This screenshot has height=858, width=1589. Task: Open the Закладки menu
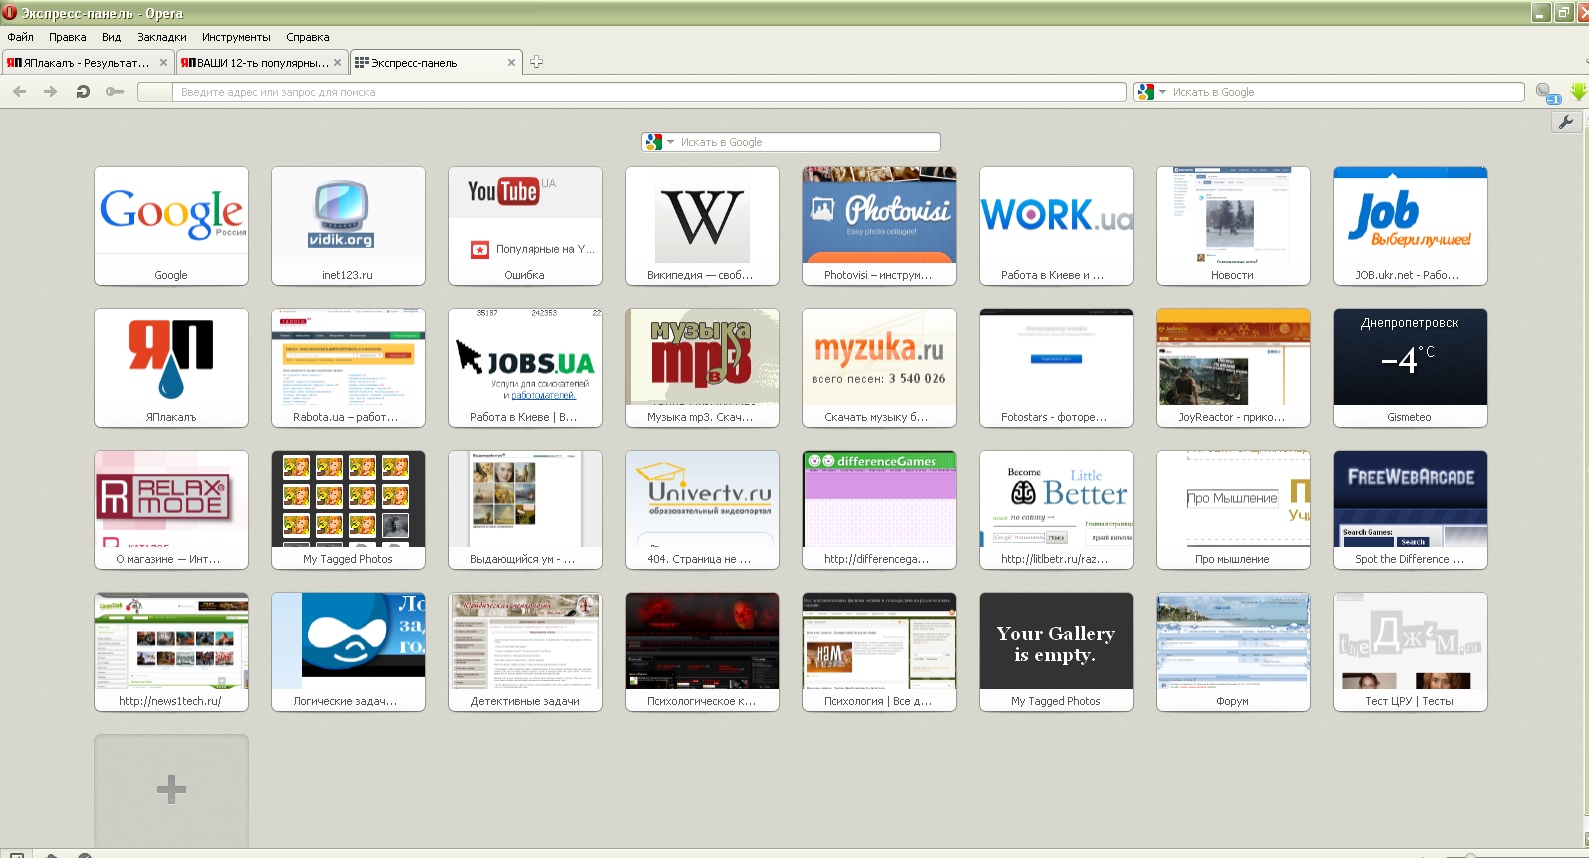coord(162,37)
